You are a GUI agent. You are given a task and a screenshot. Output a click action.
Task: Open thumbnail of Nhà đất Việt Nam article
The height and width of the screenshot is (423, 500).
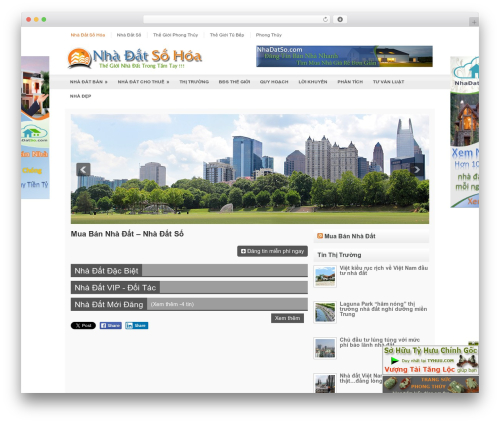325,383
